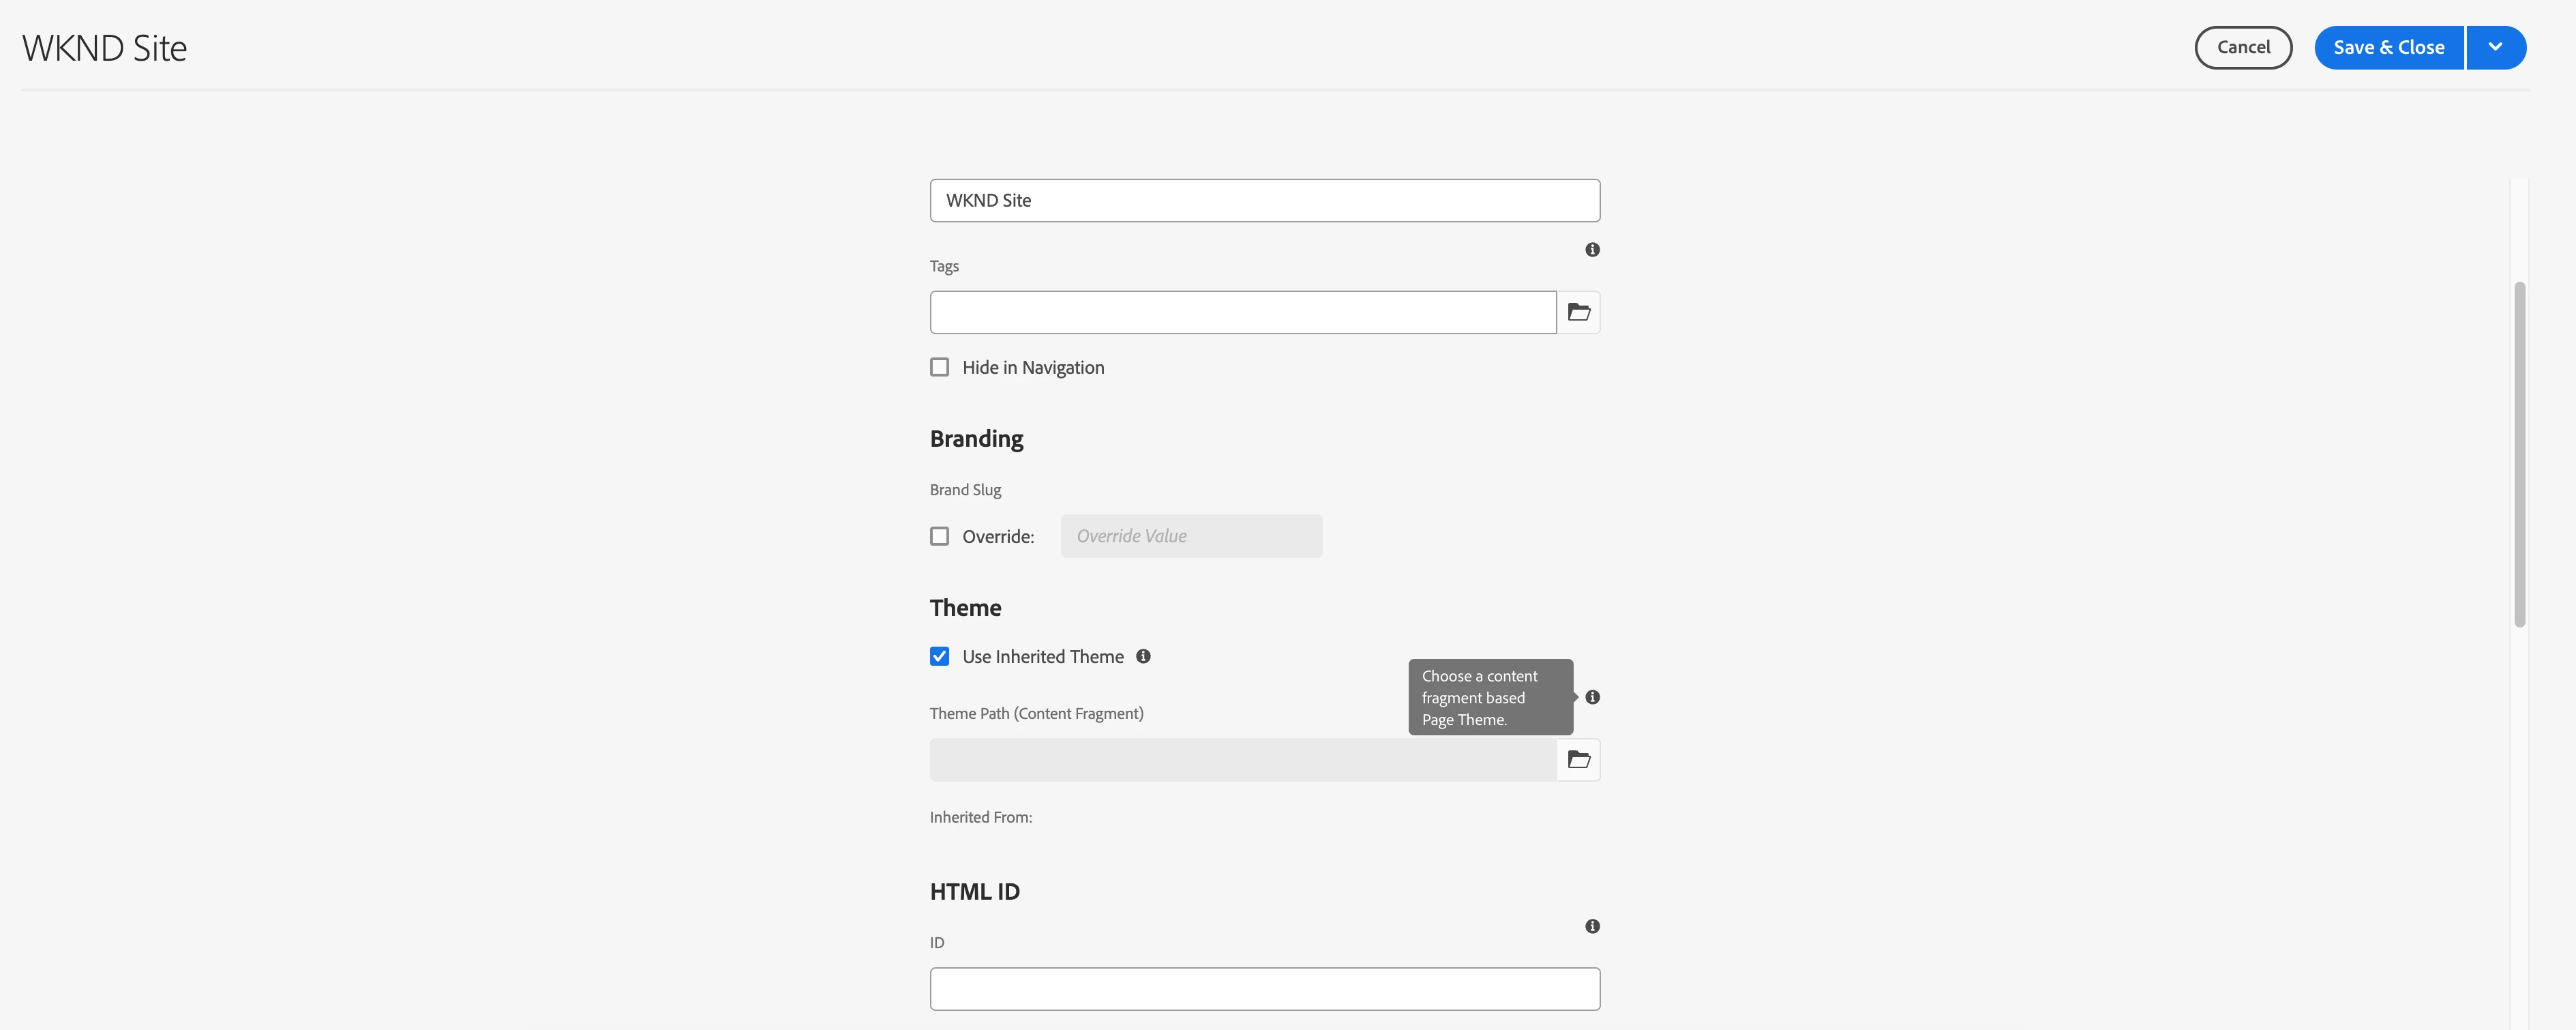Click info icon above Tags field

tap(1592, 250)
